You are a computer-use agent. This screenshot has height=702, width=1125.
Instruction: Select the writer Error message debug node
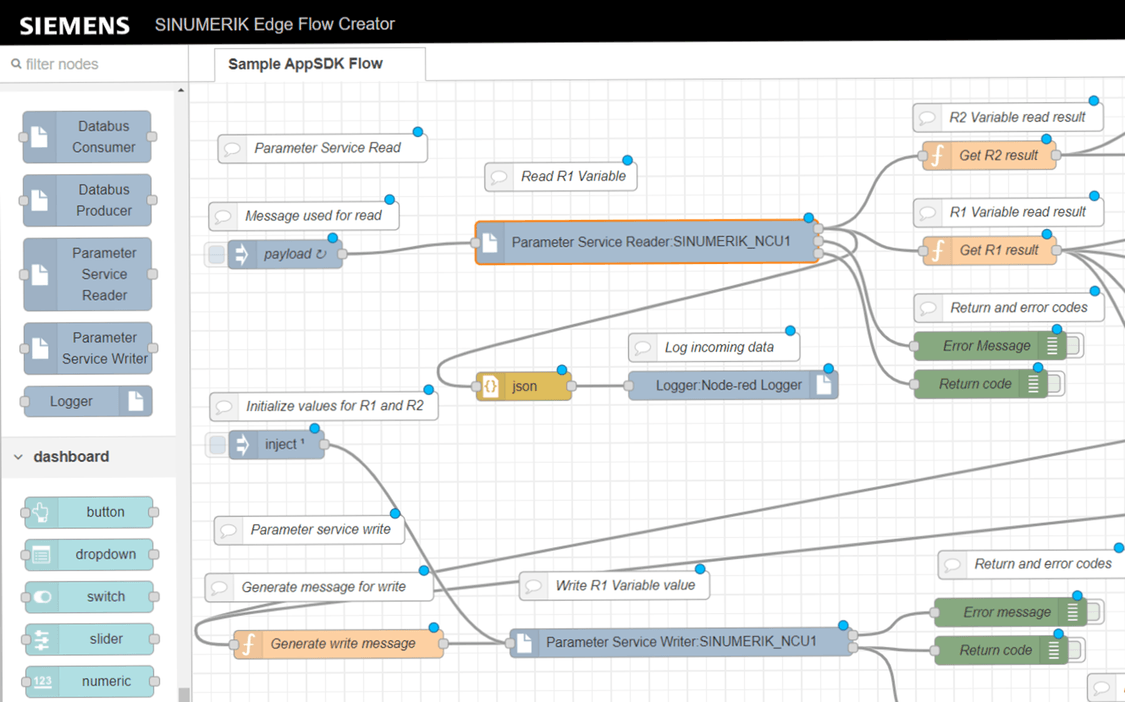1010,612
